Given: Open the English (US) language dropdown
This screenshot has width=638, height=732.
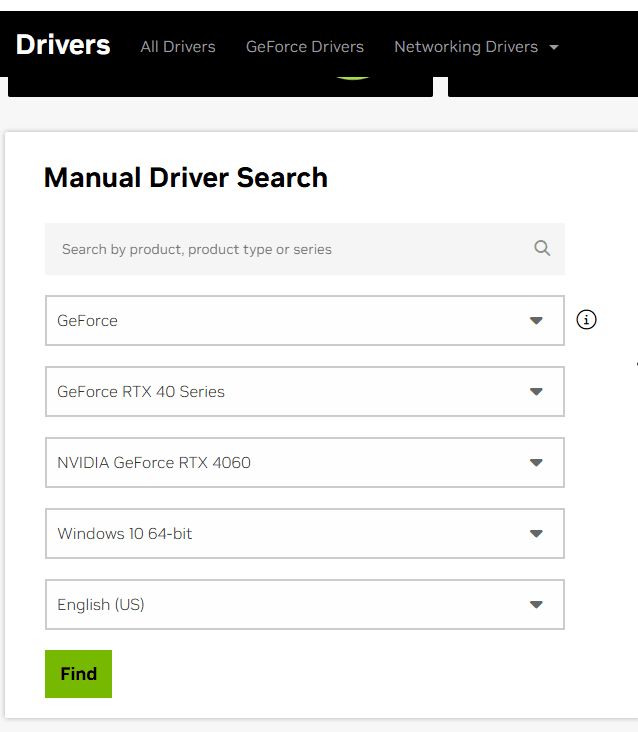Looking at the screenshot, I should click(x=290, y=605).
